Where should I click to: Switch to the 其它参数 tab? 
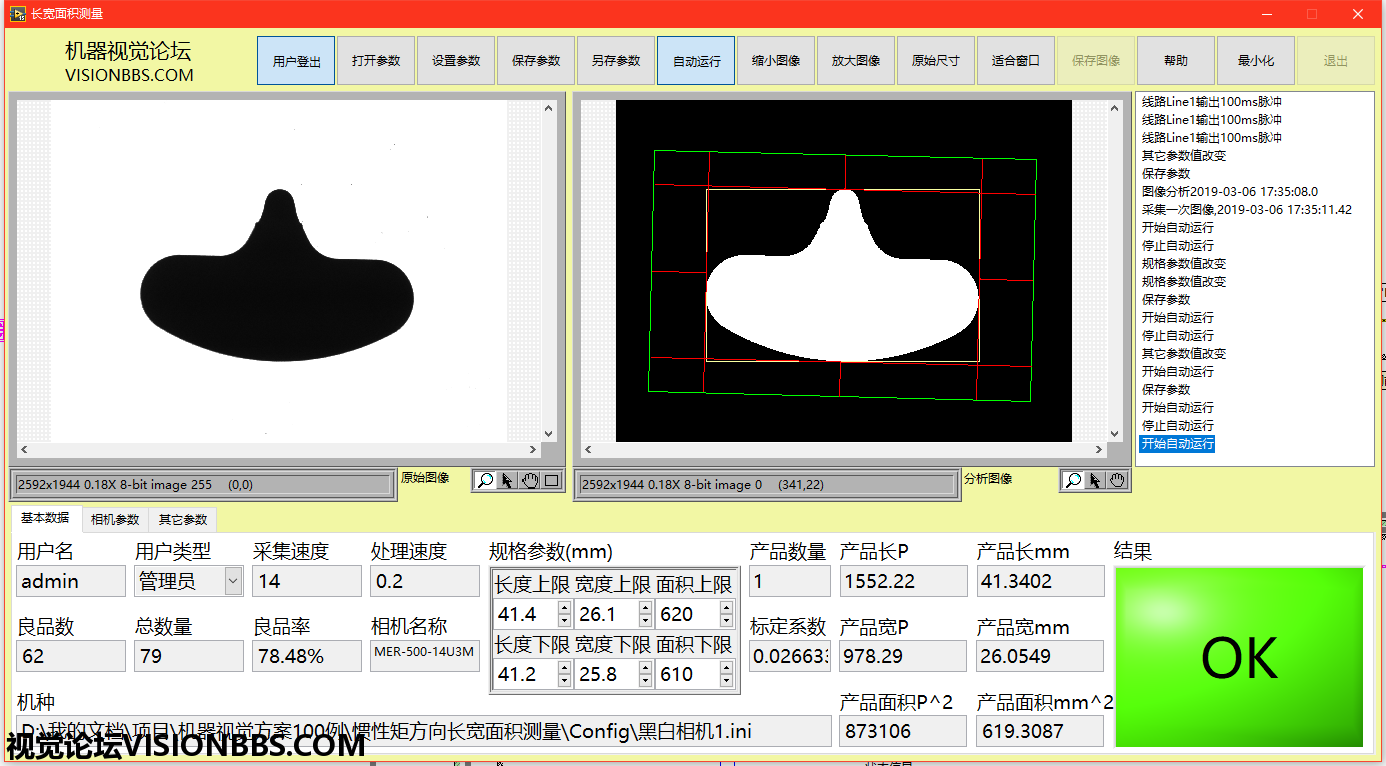pyautogui.click(x=183, y=519)
